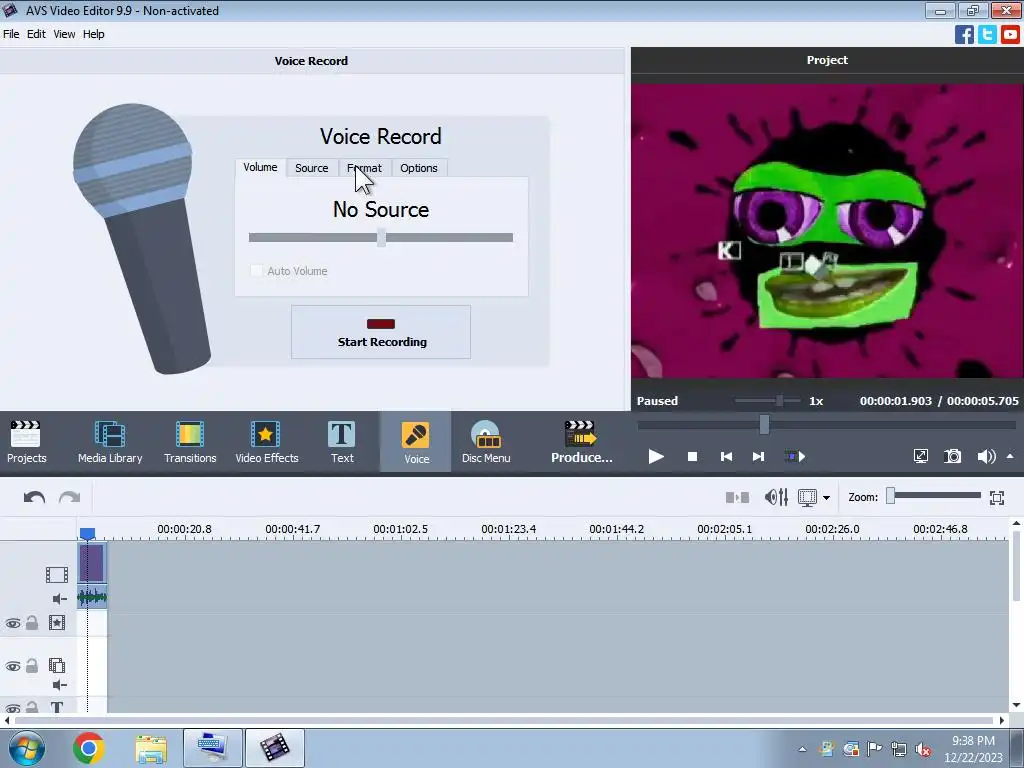Take a snapshot of the preview
Viewport: 1024px width, 768px height.
pos(953,456)
